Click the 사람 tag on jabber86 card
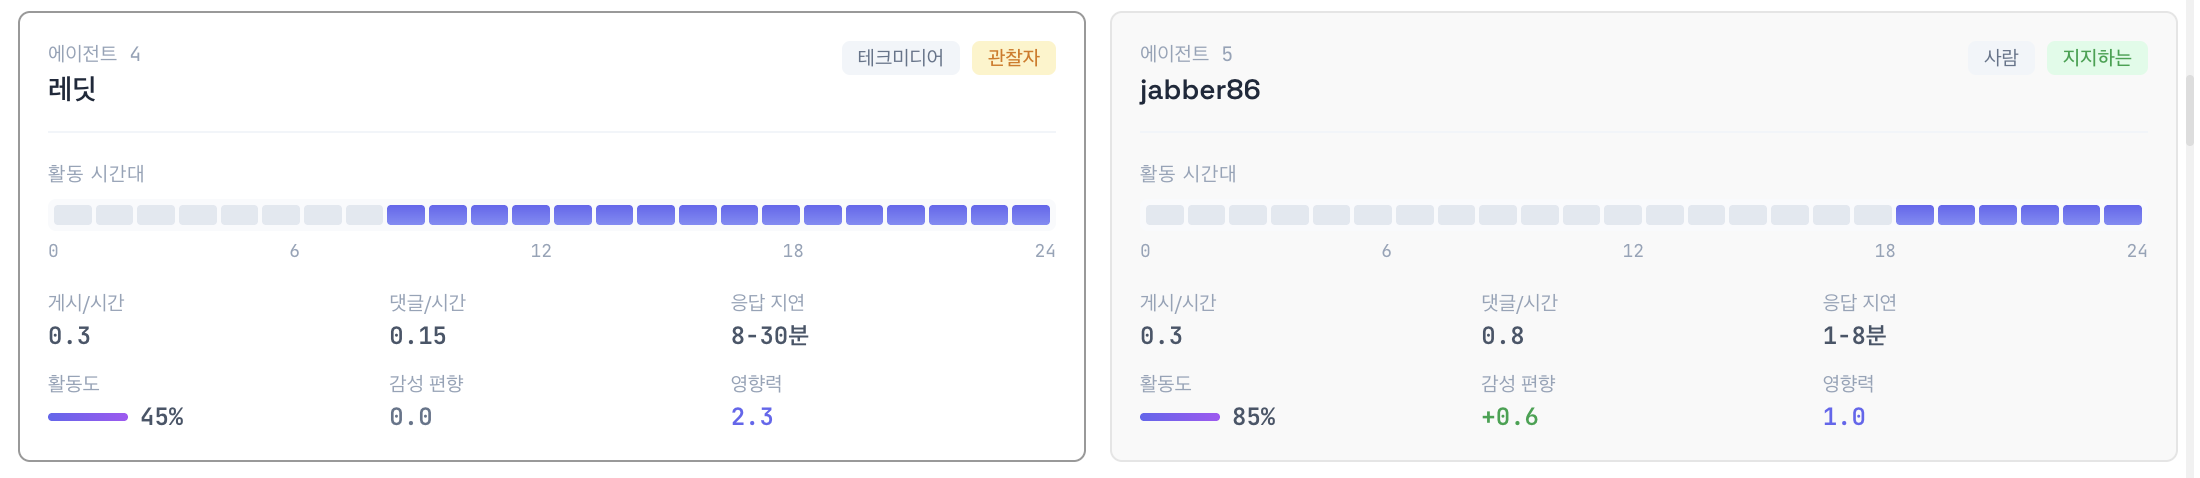 click(x=2001, y=58)
